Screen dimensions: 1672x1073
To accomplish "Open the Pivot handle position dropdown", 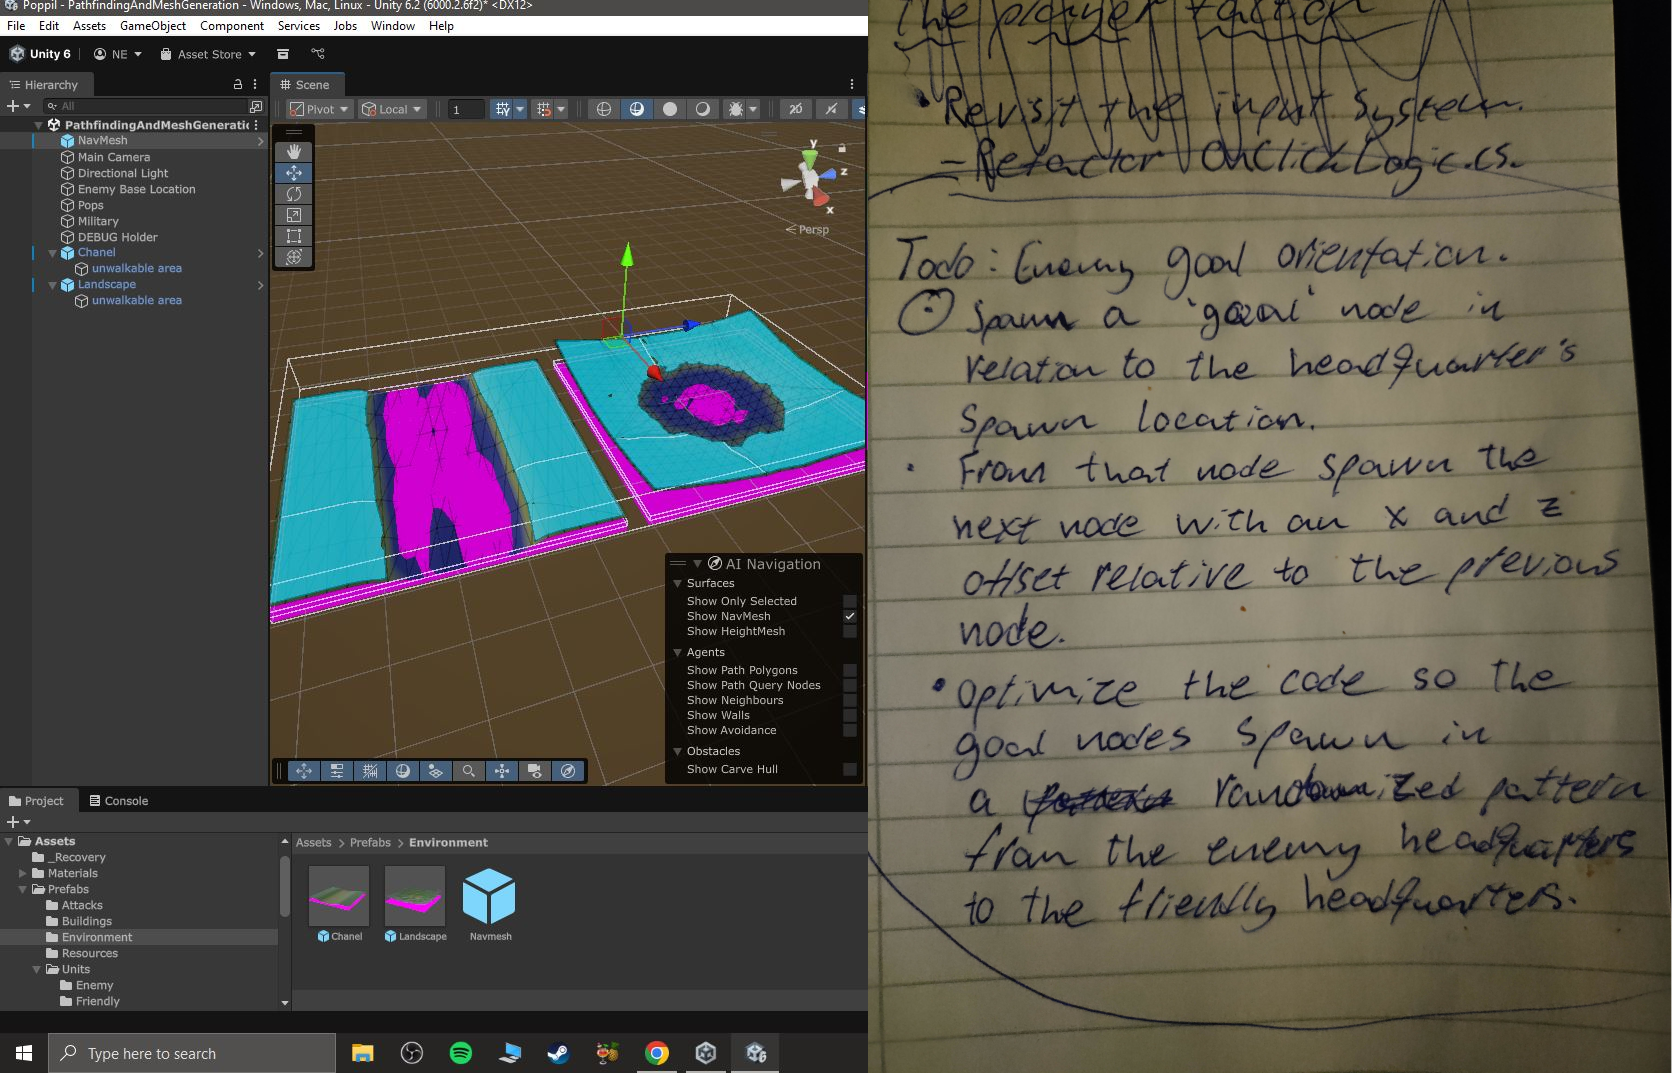I will 319,109.
